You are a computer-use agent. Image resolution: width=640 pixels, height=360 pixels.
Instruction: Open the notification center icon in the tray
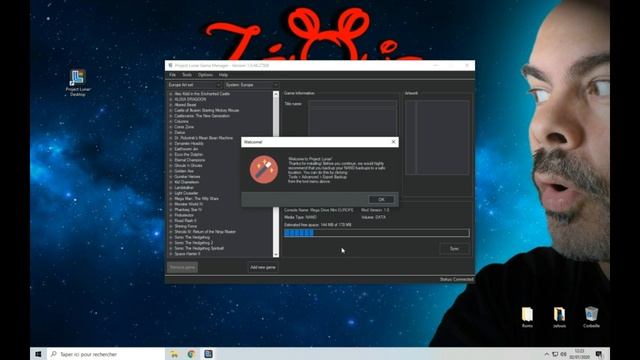pos(599,354)
